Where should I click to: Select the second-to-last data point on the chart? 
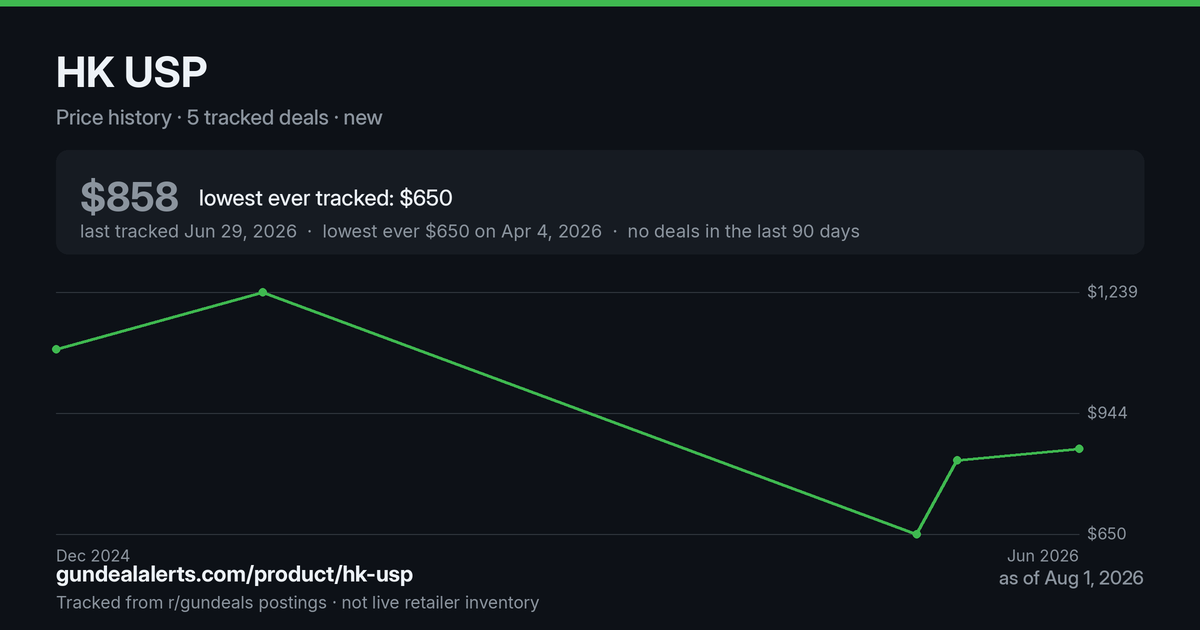(957, 460)
